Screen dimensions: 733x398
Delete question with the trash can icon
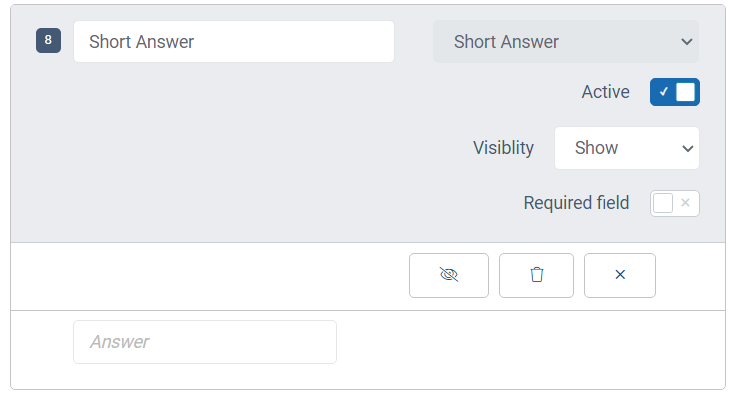pyautogui.click(x=536, y=275)
